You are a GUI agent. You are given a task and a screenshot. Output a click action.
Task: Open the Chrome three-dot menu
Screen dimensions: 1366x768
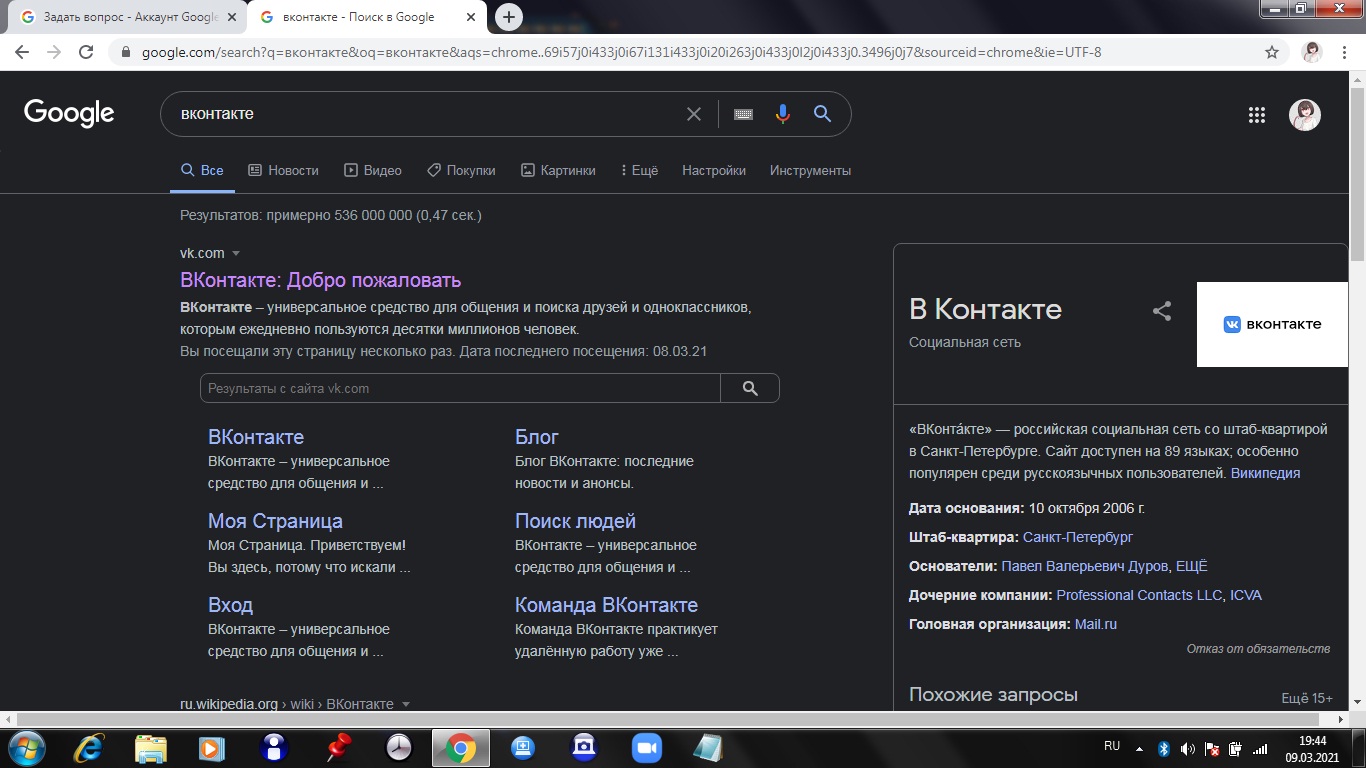pos(1346,52)
